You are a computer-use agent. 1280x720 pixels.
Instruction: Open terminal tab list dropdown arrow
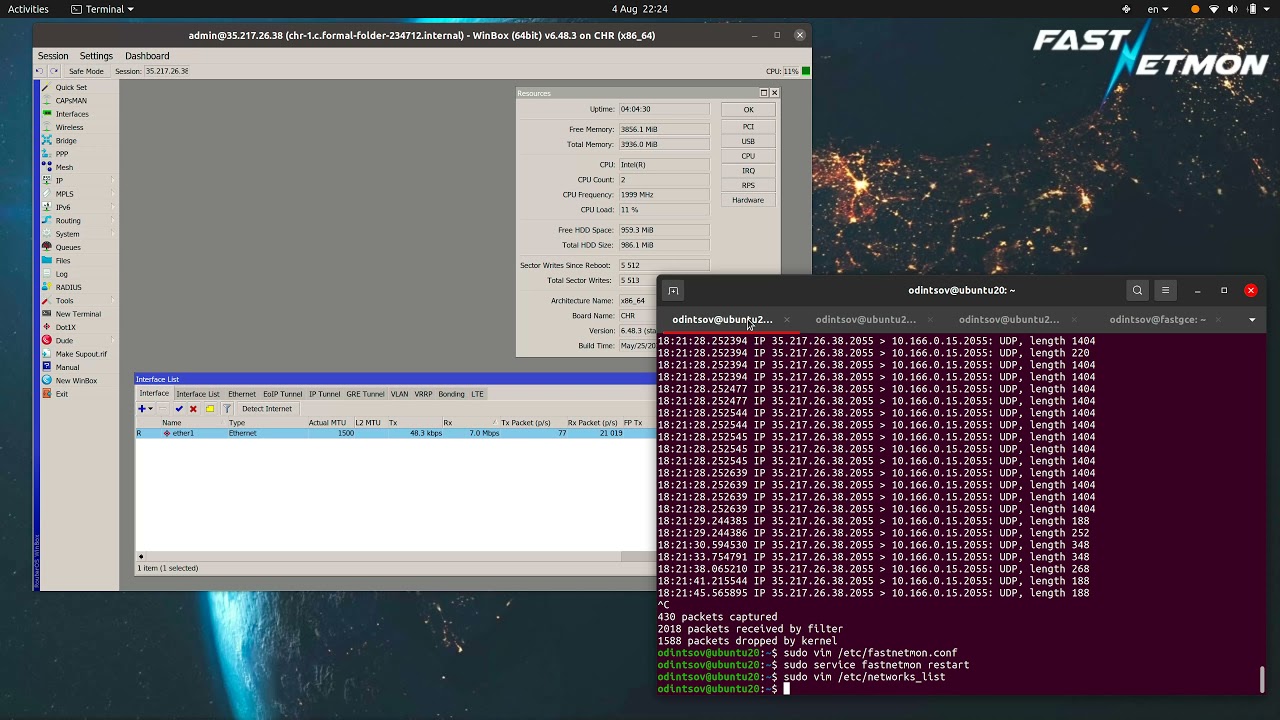click(1252, 320)
